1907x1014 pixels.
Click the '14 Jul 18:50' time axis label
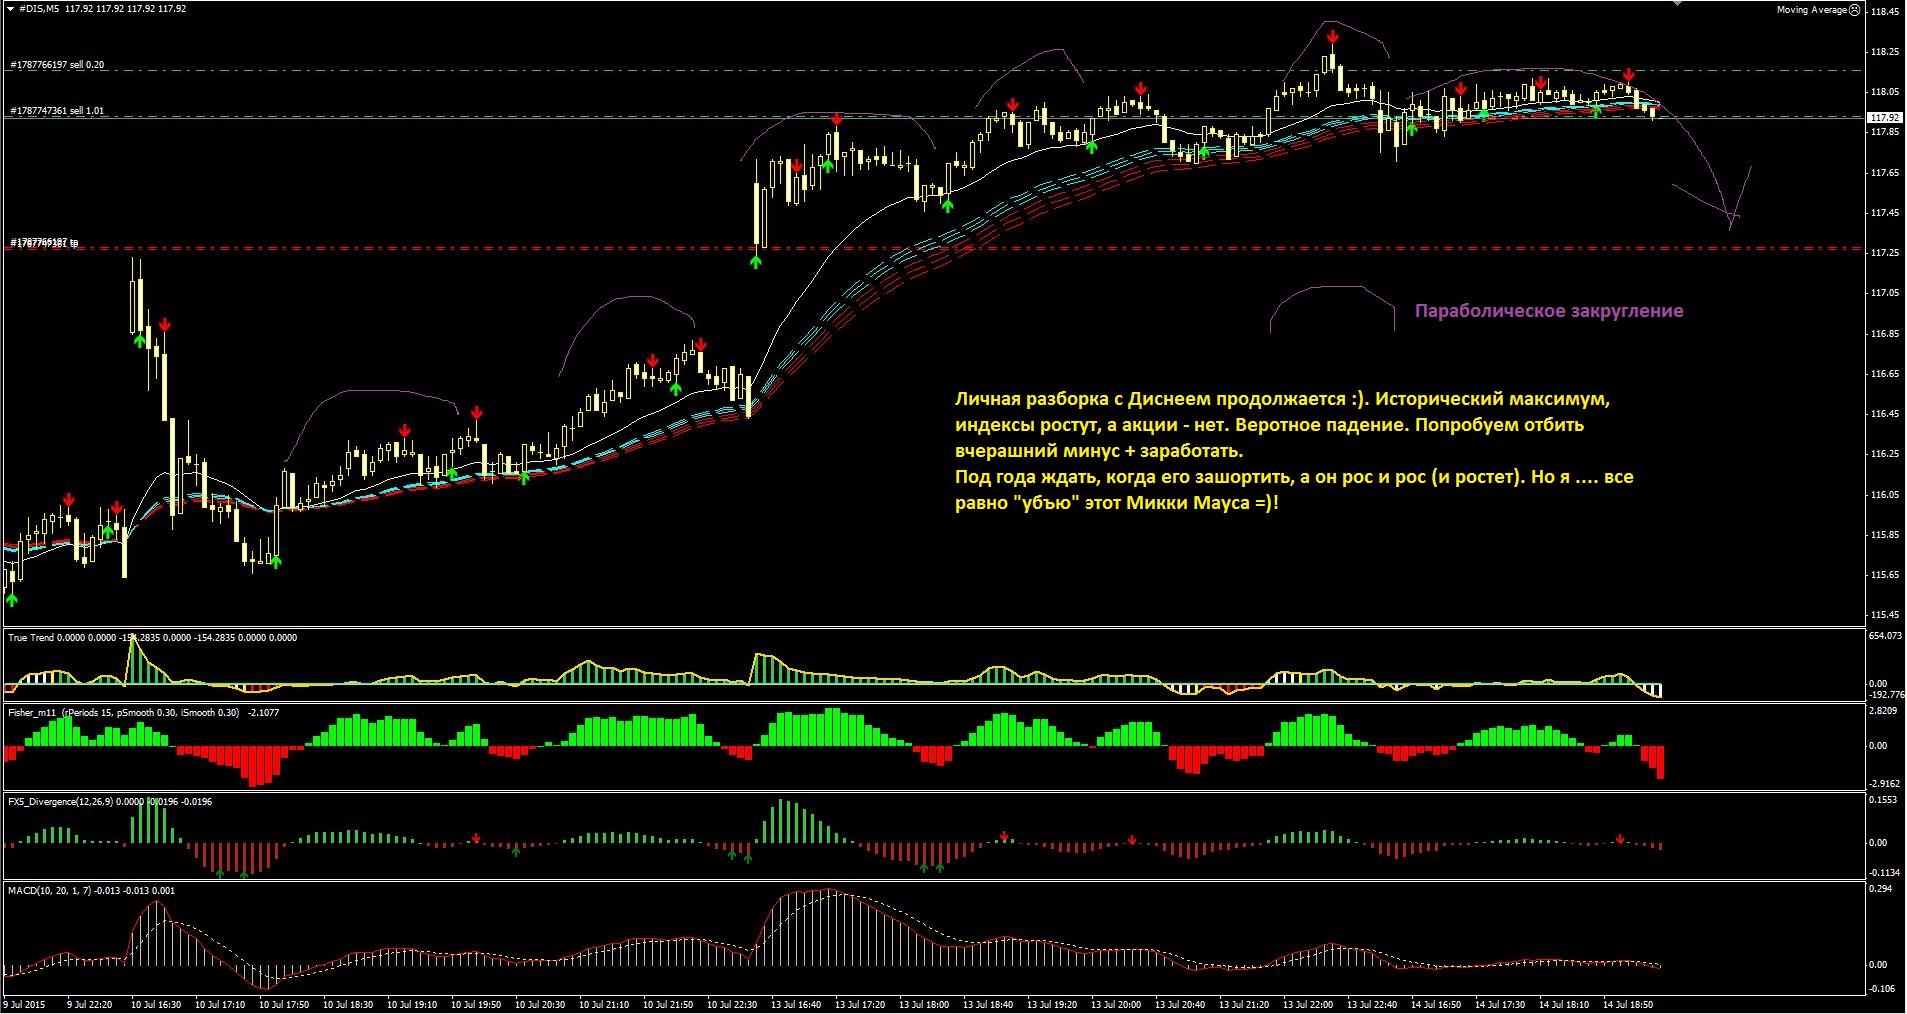click(x=1628, y=1004)
